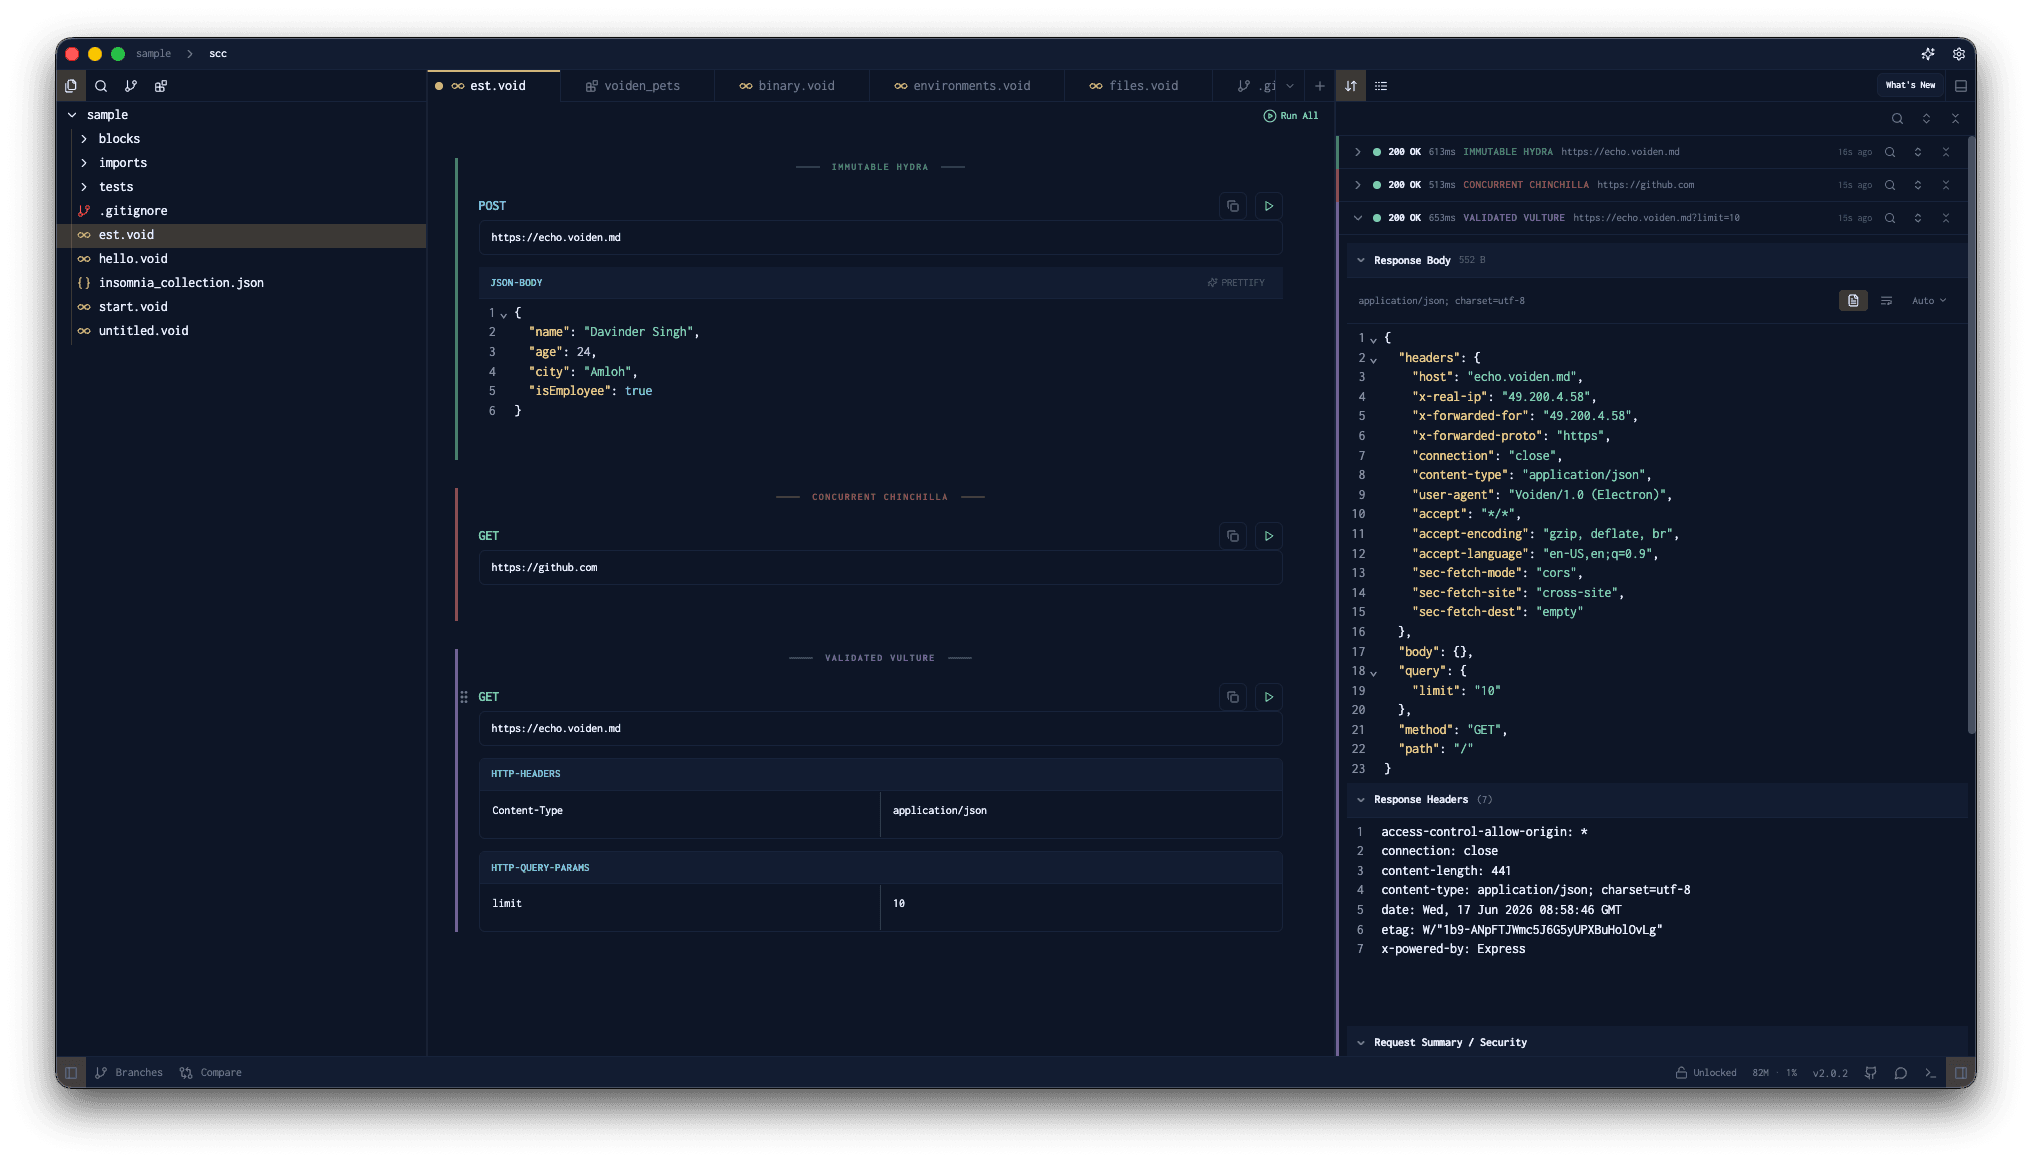The image size is (2032, 1162).
Task: Open the terminal from status bar
Action: pos(1930,1073)
